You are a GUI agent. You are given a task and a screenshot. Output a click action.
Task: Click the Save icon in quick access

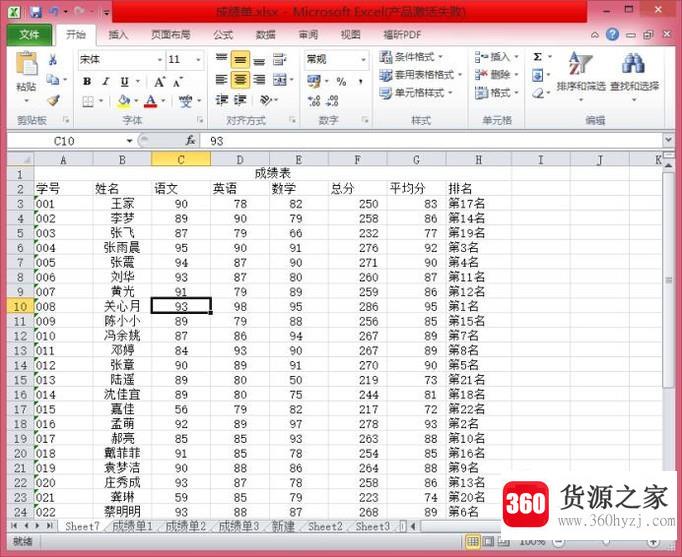pos(36,12)
